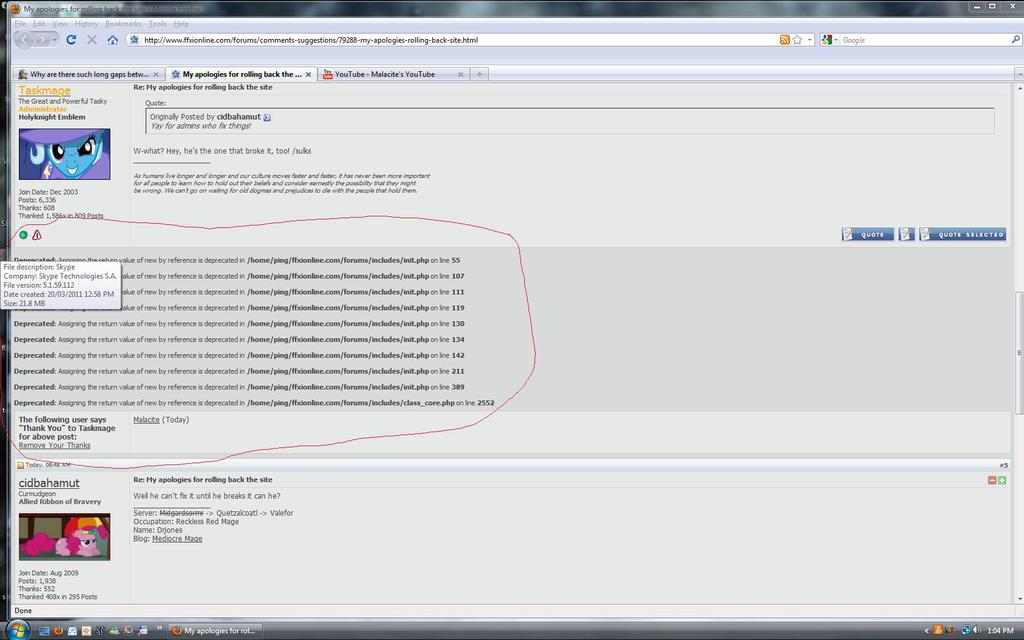Click the RSS feed icon in address bar
Viewport: 1024px width, 640px height.
point(785,40)
